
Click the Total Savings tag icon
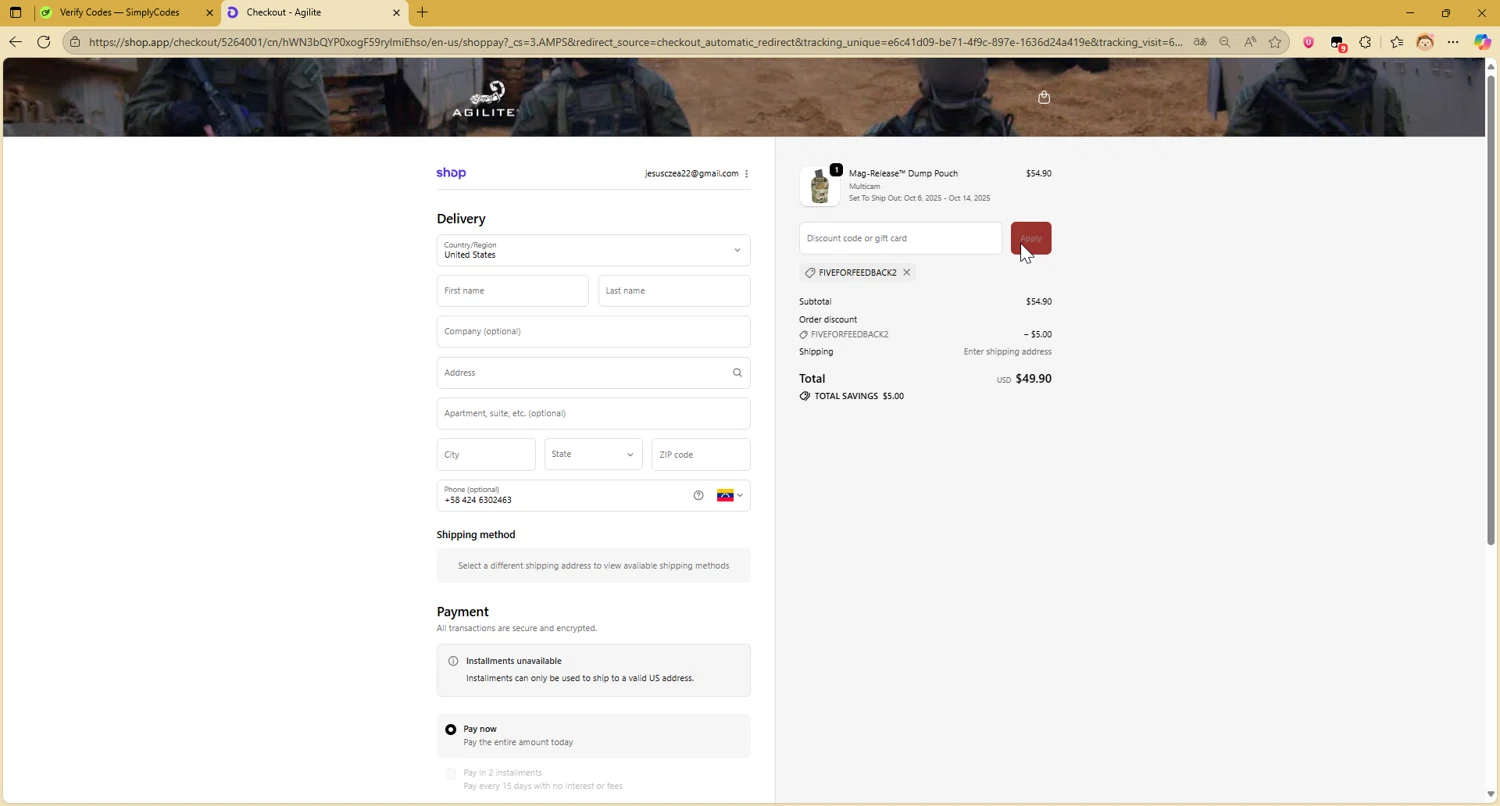coord(805,396)
